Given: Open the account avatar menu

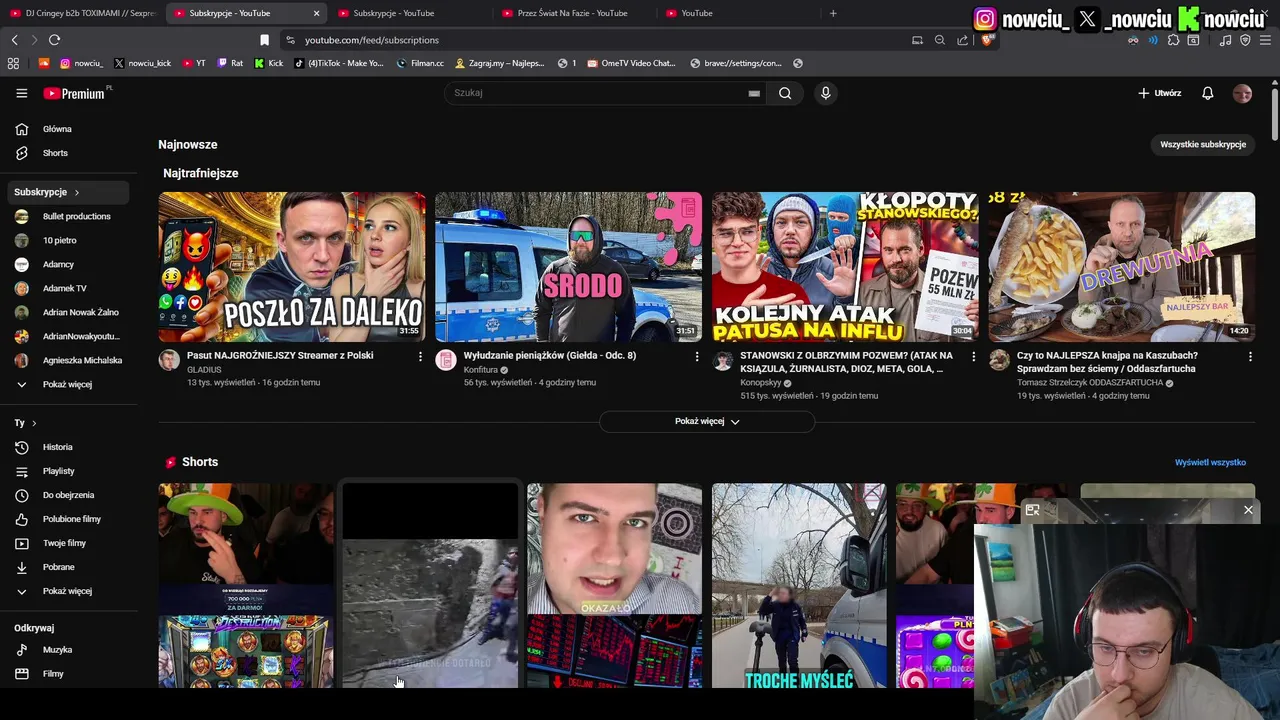Looking at the screenshot, I should [x=1242, y=93].
